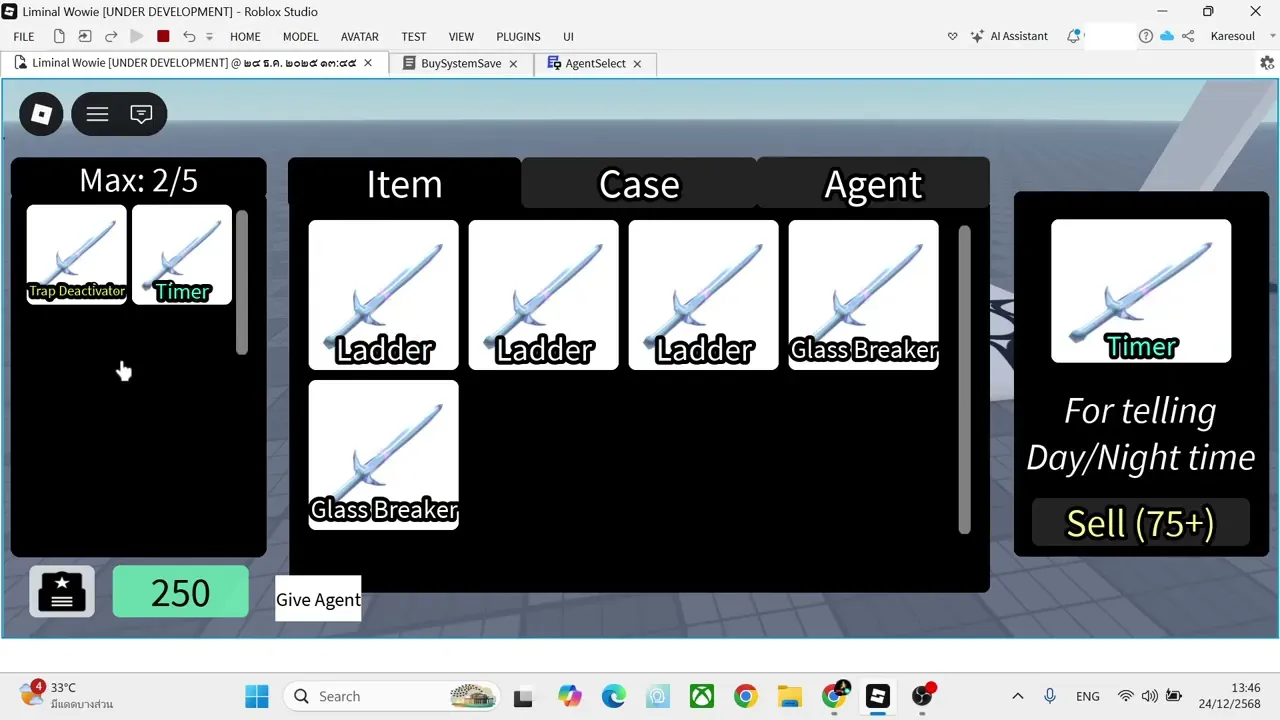Click the Max: 2/5 label
Screen dimensions: 1280x720
(139, 180)
